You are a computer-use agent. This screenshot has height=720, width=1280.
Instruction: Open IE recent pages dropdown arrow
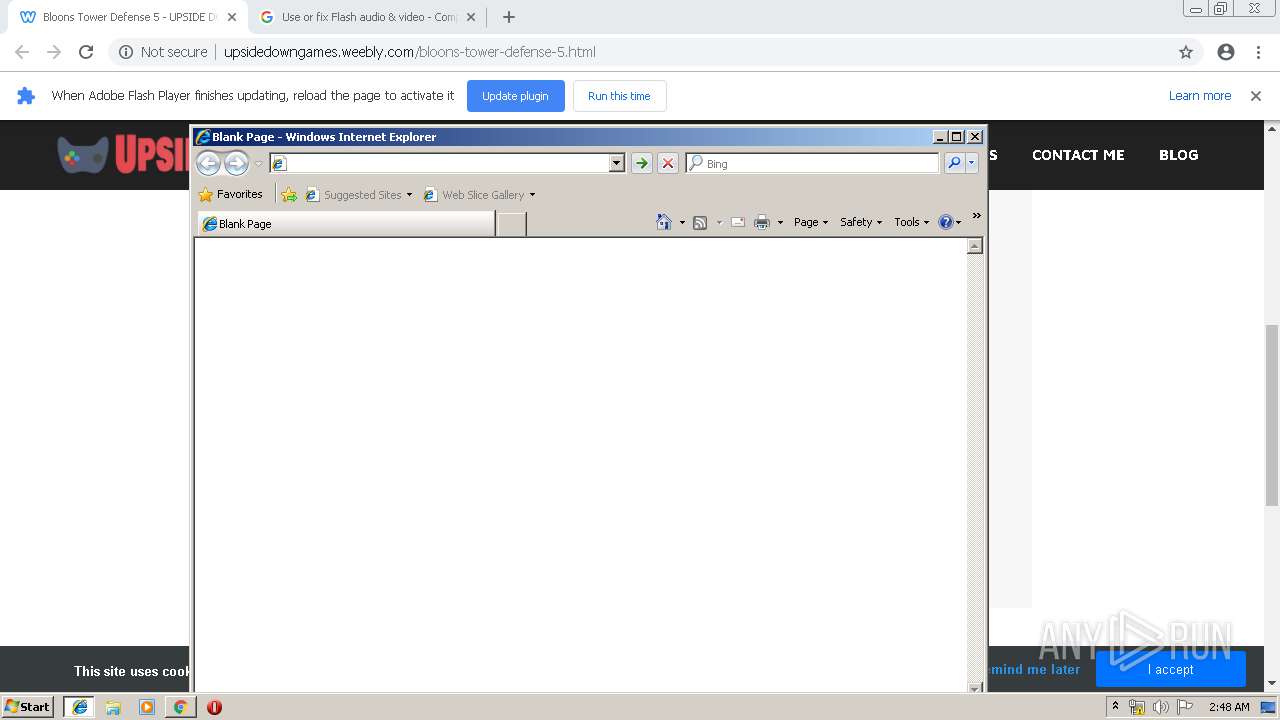(x=258, y=164)
